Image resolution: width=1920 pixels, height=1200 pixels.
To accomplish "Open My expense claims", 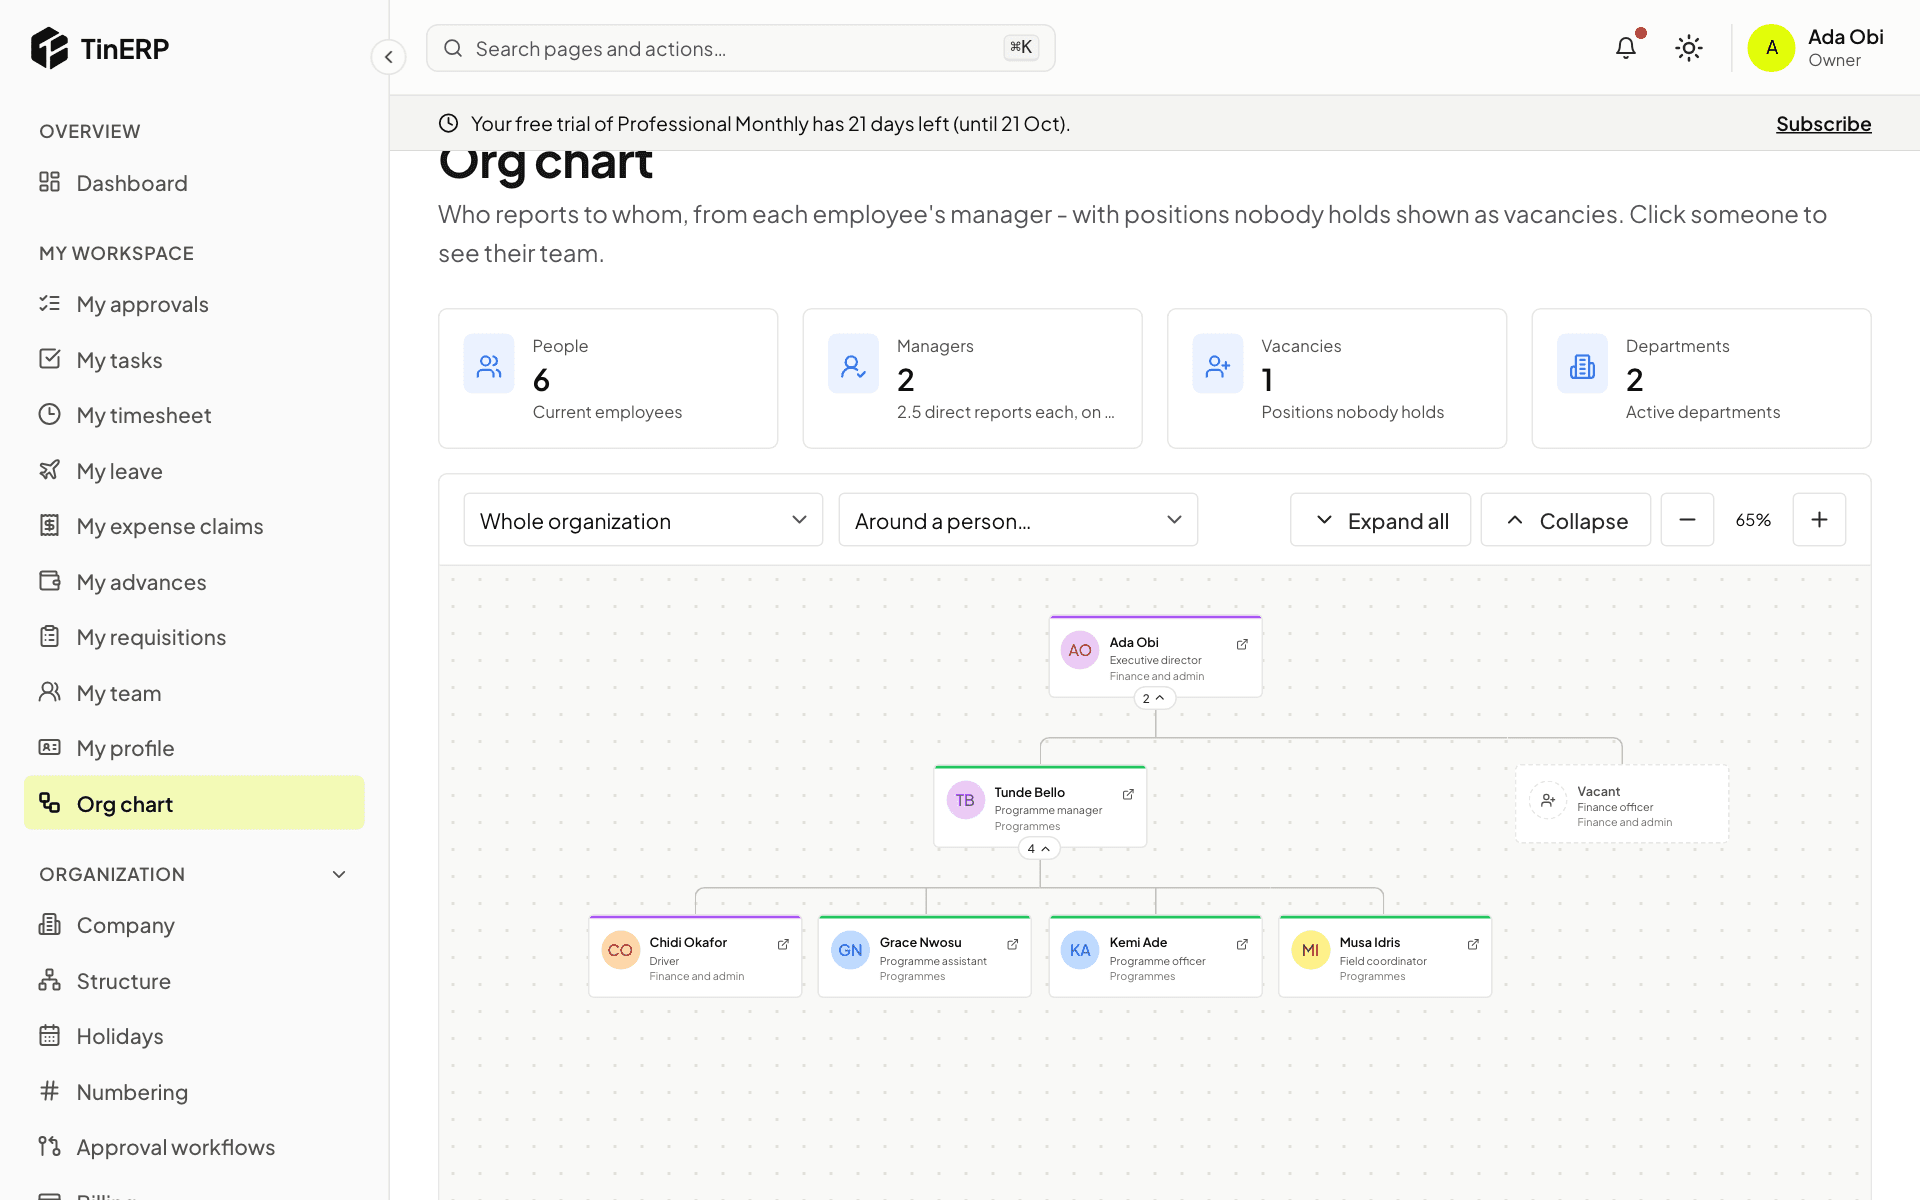I will 194,526.
